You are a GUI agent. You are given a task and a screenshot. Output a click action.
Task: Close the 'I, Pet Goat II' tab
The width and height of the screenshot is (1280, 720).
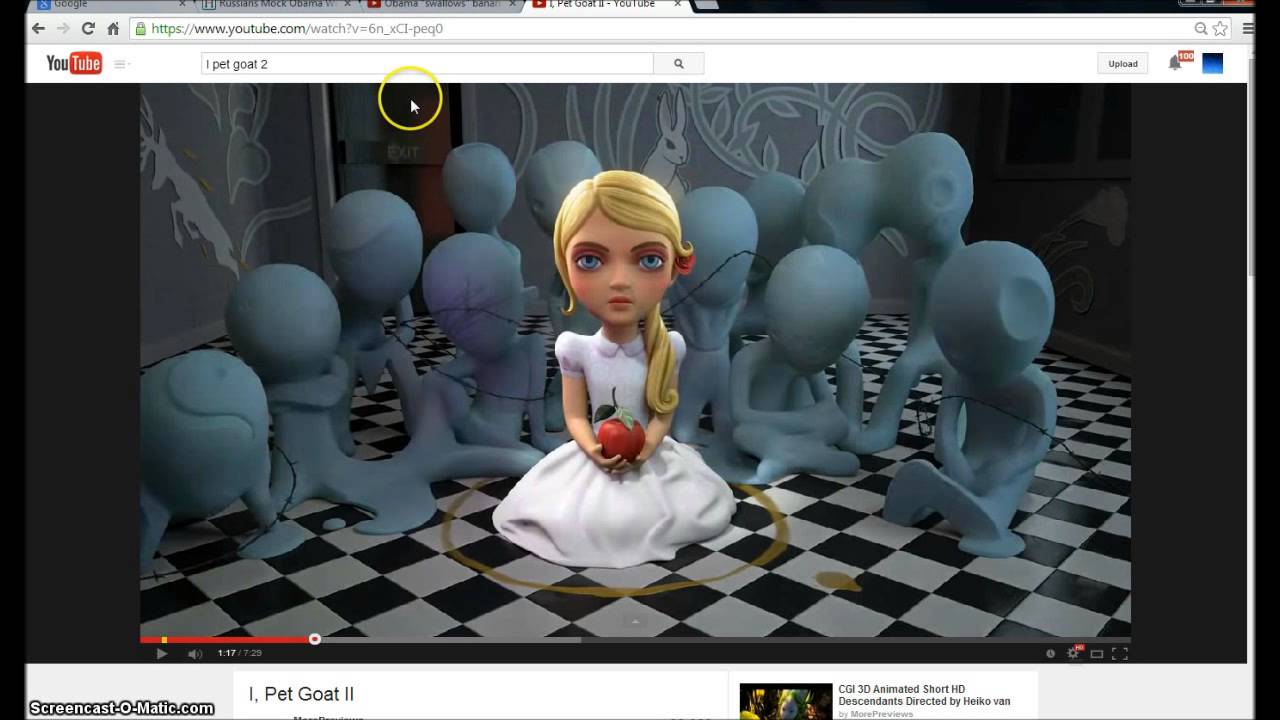point(679,4)
